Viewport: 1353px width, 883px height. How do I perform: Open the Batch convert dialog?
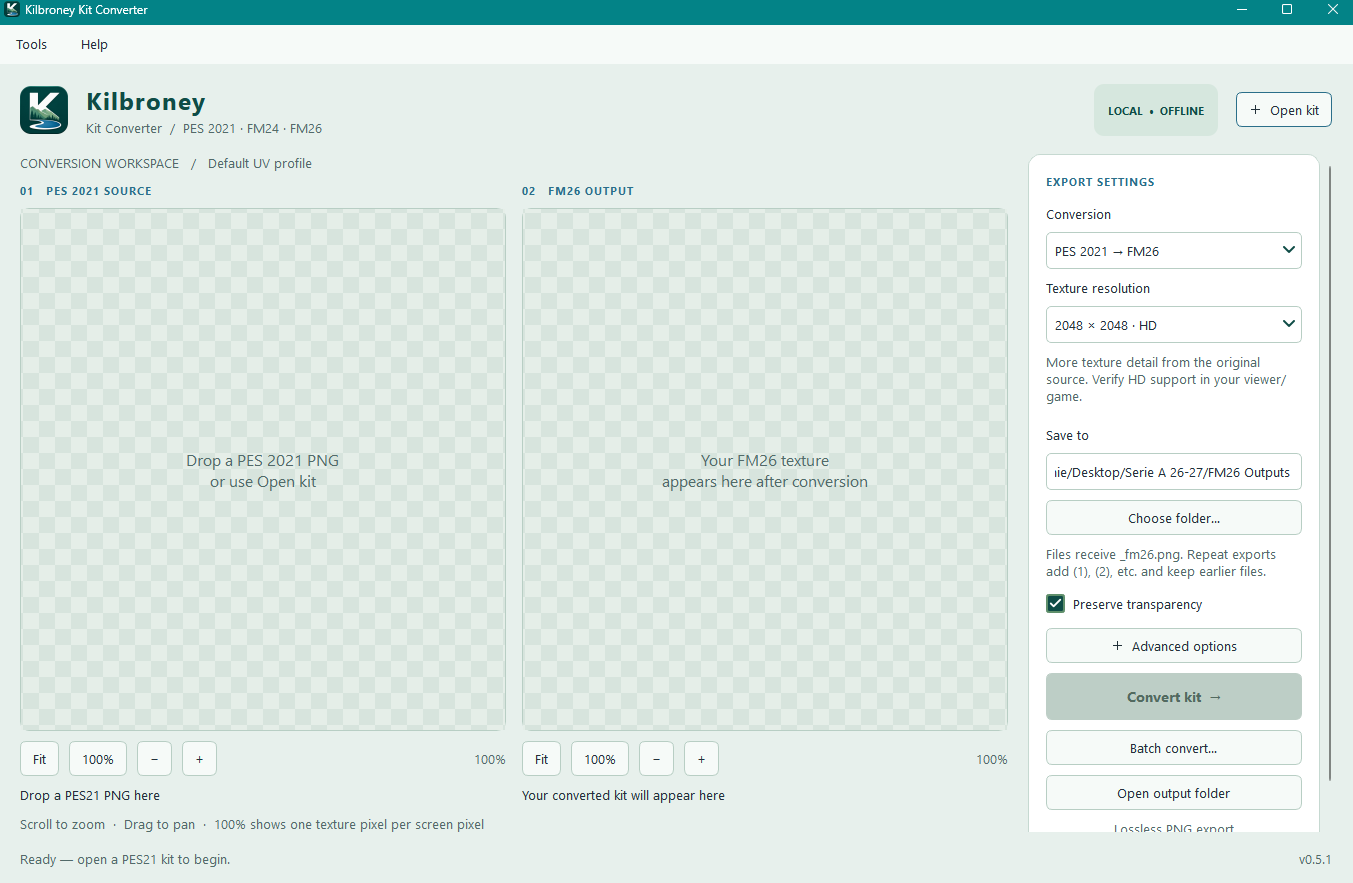point(1174,748)
